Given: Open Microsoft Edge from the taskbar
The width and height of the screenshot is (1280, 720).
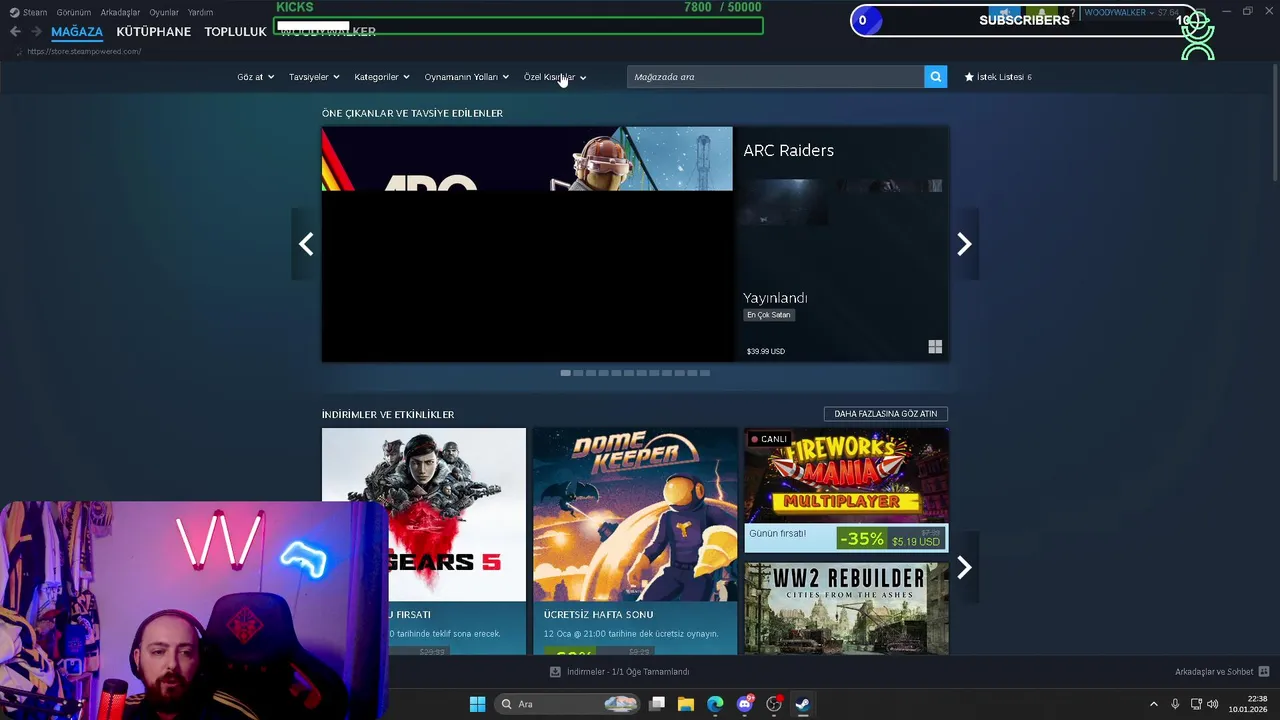Looking at the screenshot, I should pyautogui.click(x=715, y=704).
